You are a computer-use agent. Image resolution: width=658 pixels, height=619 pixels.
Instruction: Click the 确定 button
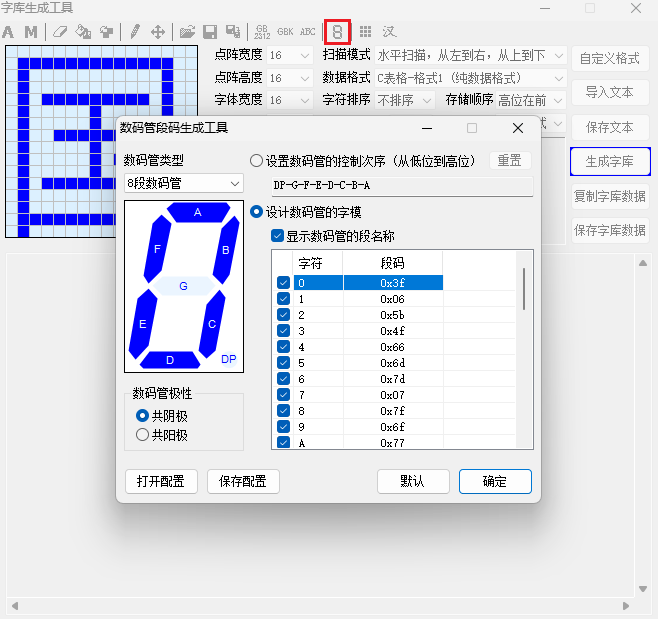tap(495, 481)
